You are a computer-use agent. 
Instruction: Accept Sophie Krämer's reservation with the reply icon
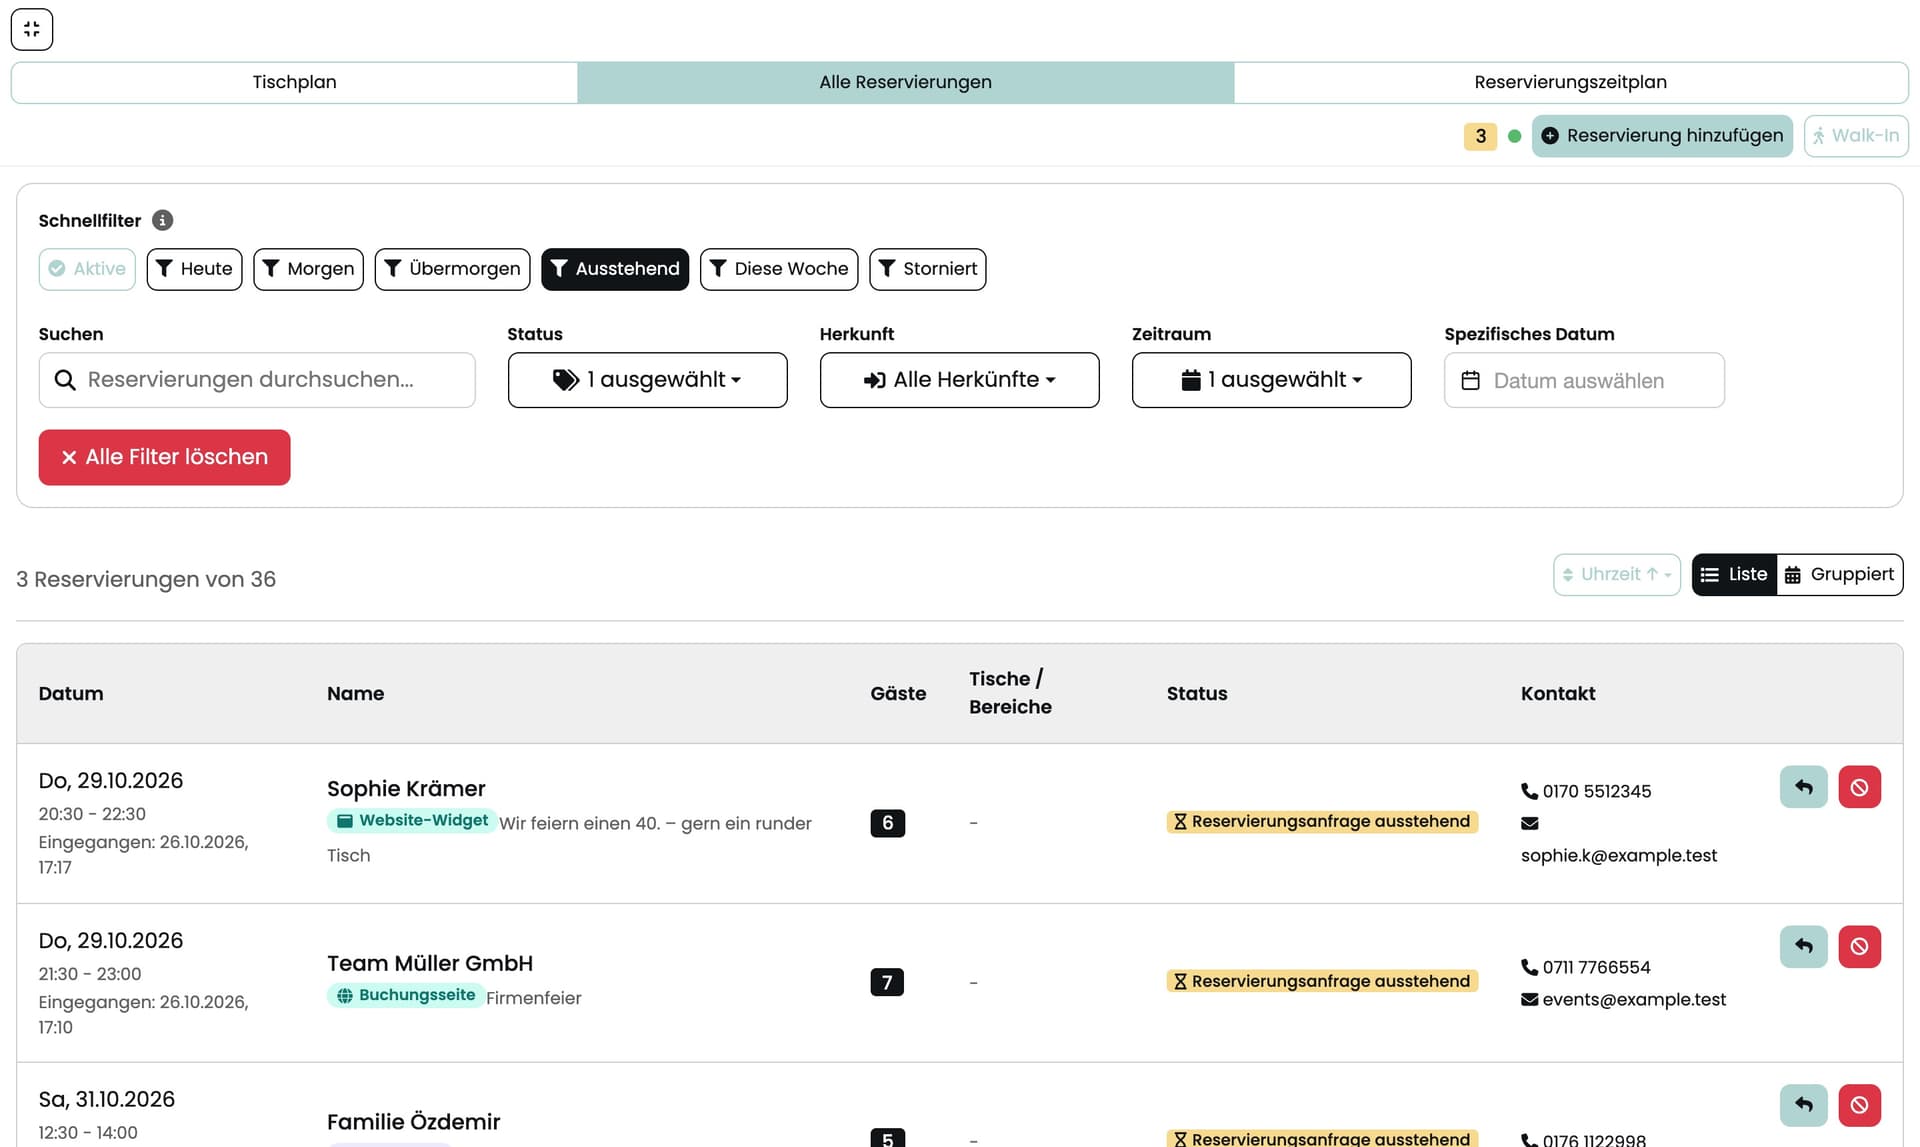(x=1803, y=787)
